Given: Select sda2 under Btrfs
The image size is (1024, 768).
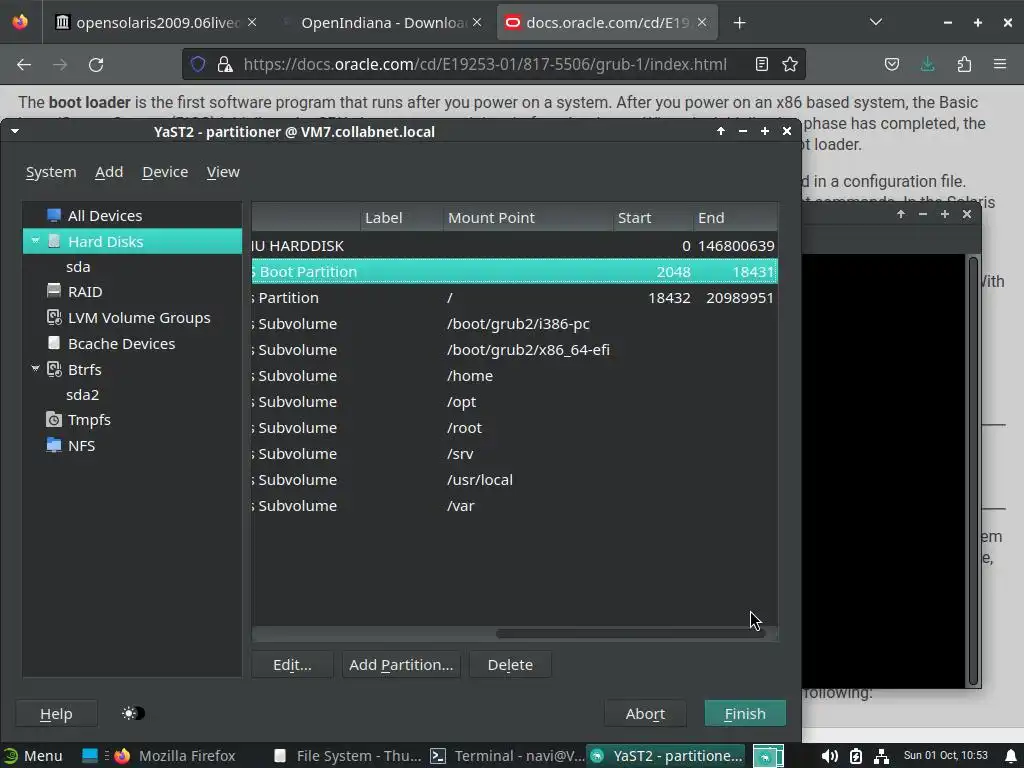Looking at the screenshot, I should click(82, 394).
